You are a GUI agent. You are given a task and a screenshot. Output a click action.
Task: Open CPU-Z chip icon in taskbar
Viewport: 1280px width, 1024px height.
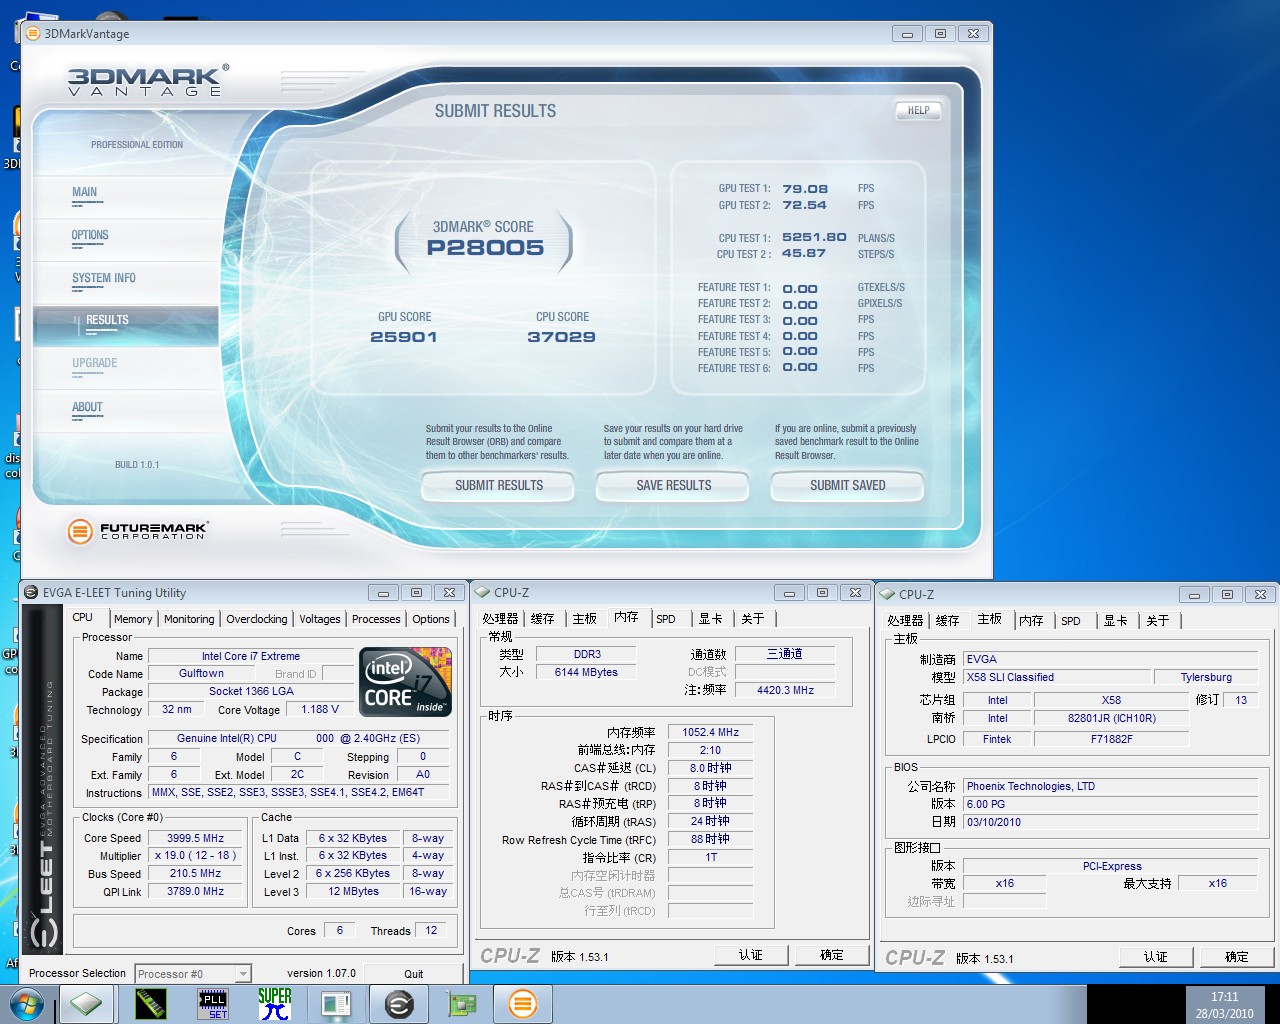pos(86,1004)
